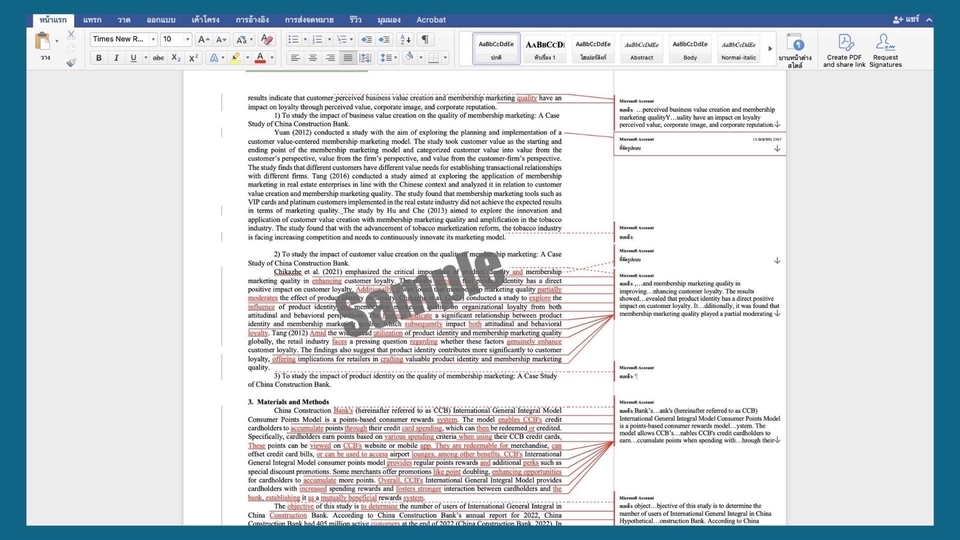Align text left
This screenshot has height=540, width=960.
click(x=295, y=58)
